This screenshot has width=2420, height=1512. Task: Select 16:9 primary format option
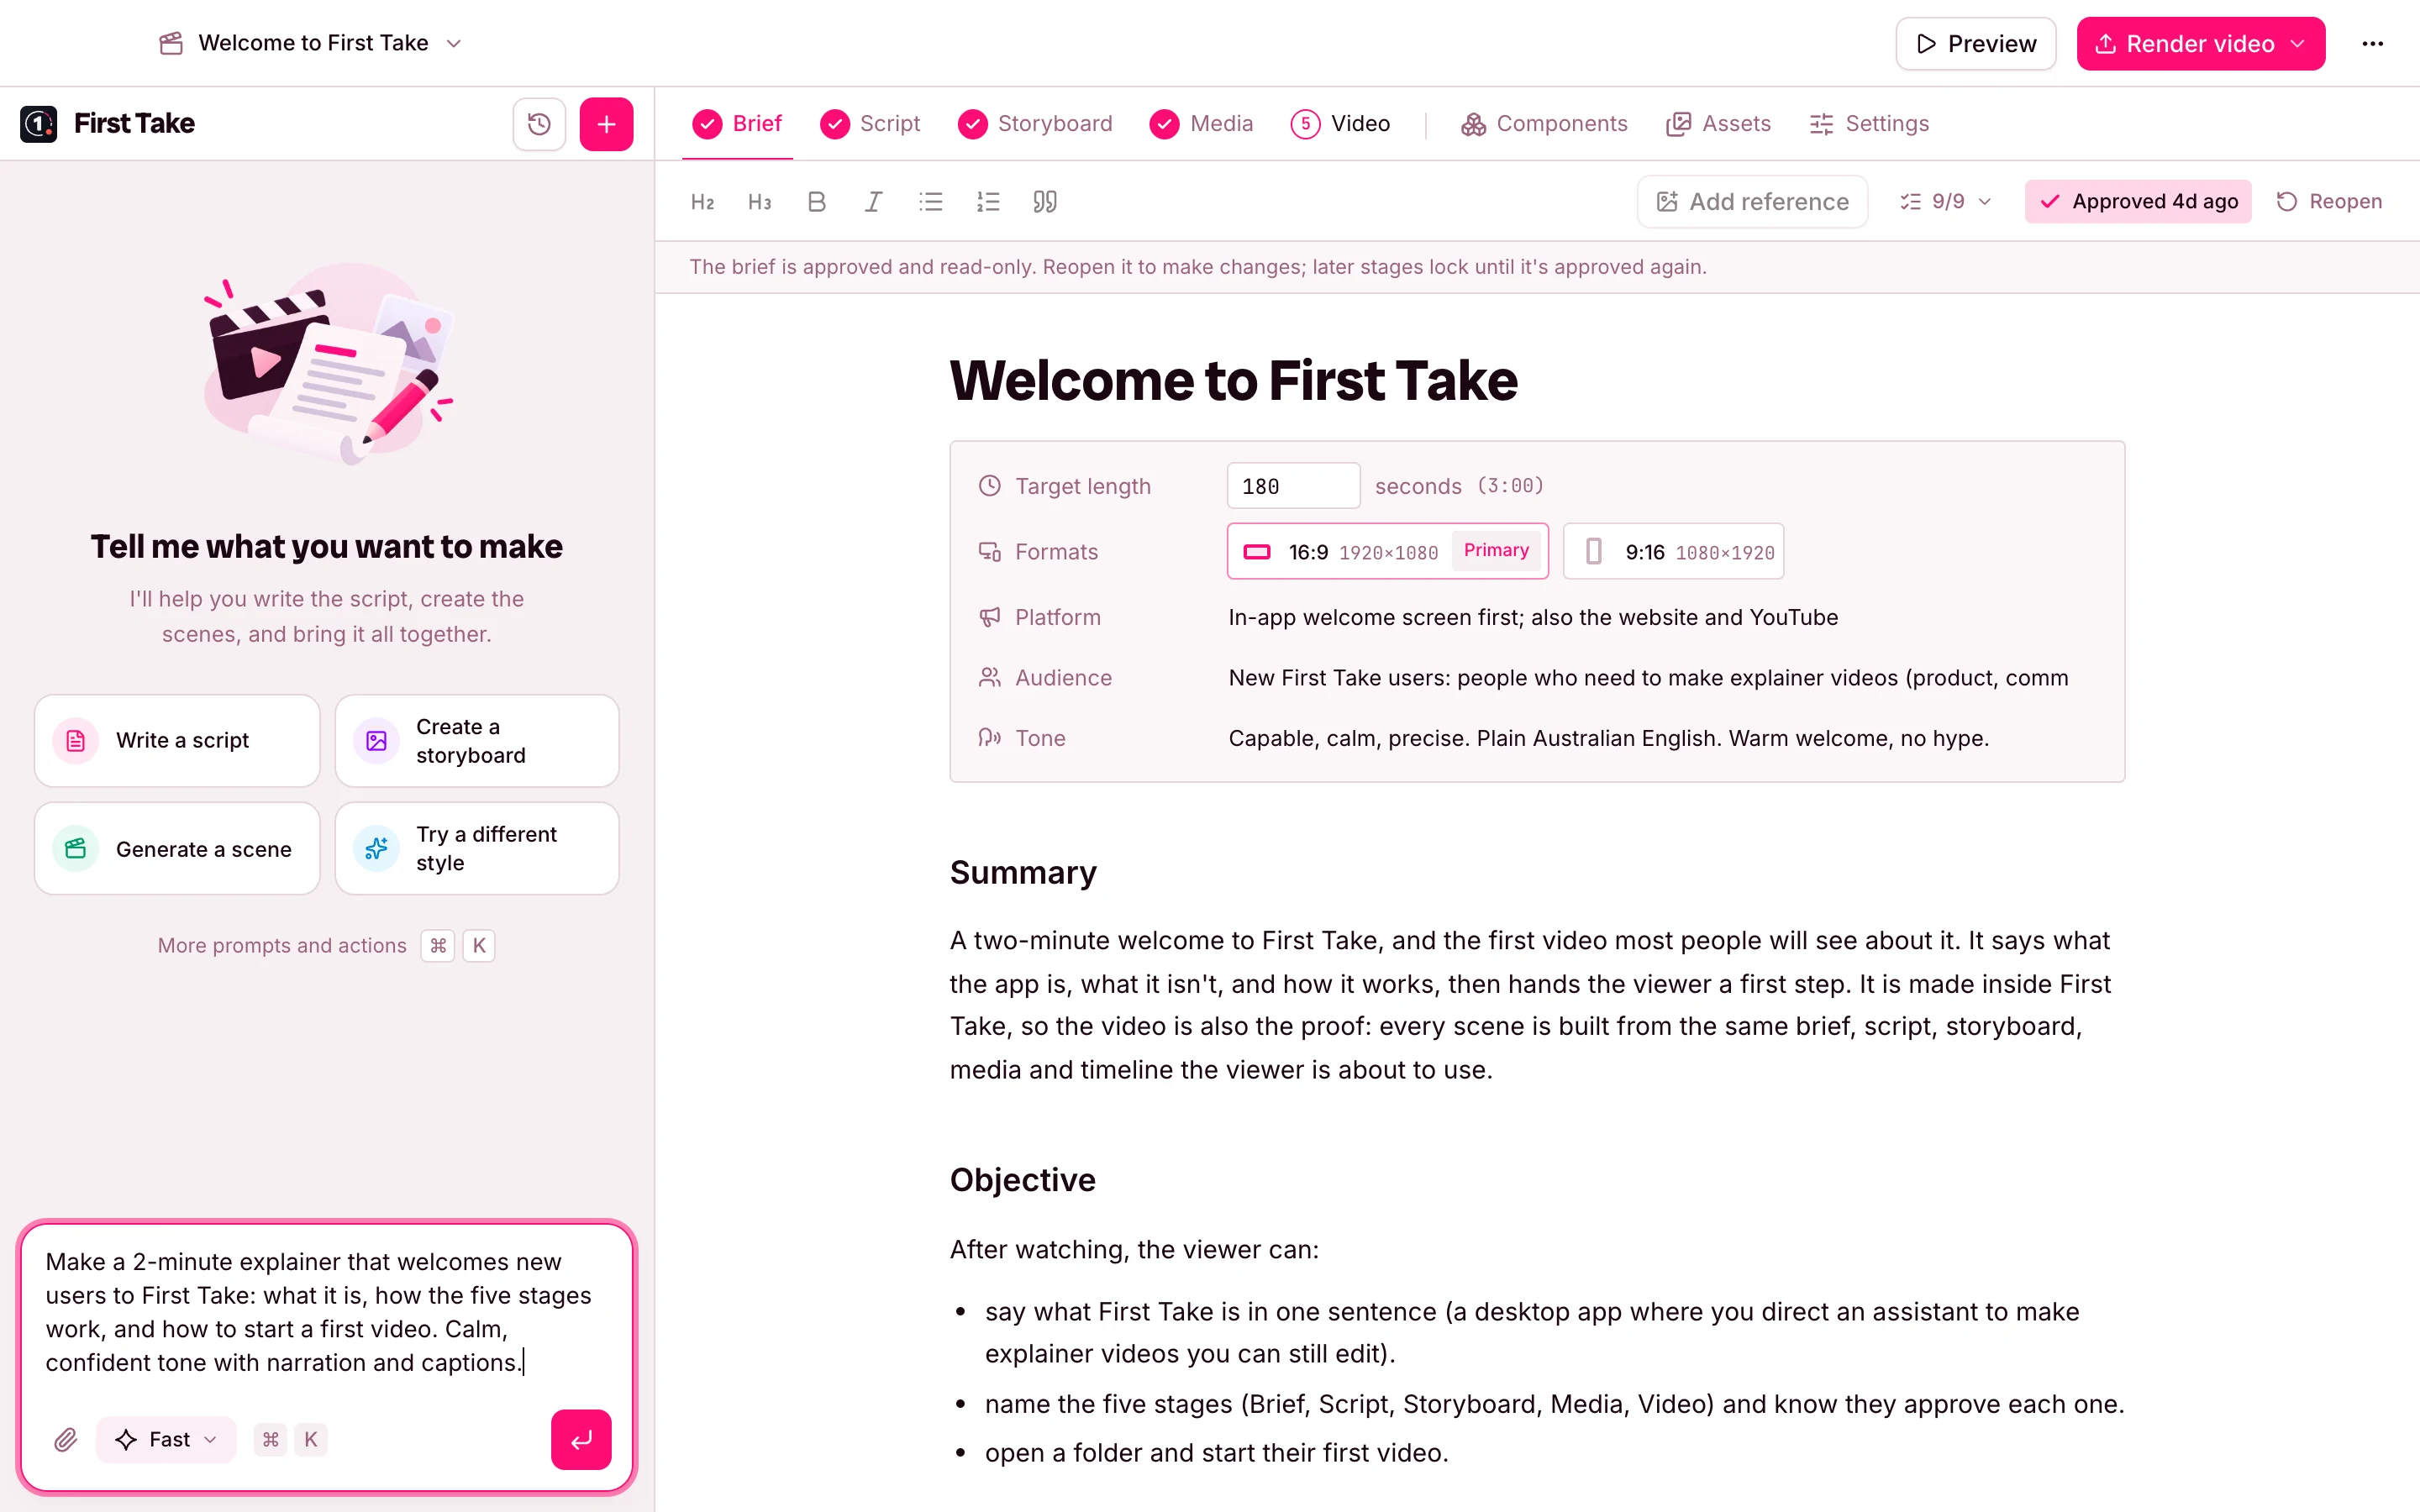pyautogui.click(x=1387, y=551)
